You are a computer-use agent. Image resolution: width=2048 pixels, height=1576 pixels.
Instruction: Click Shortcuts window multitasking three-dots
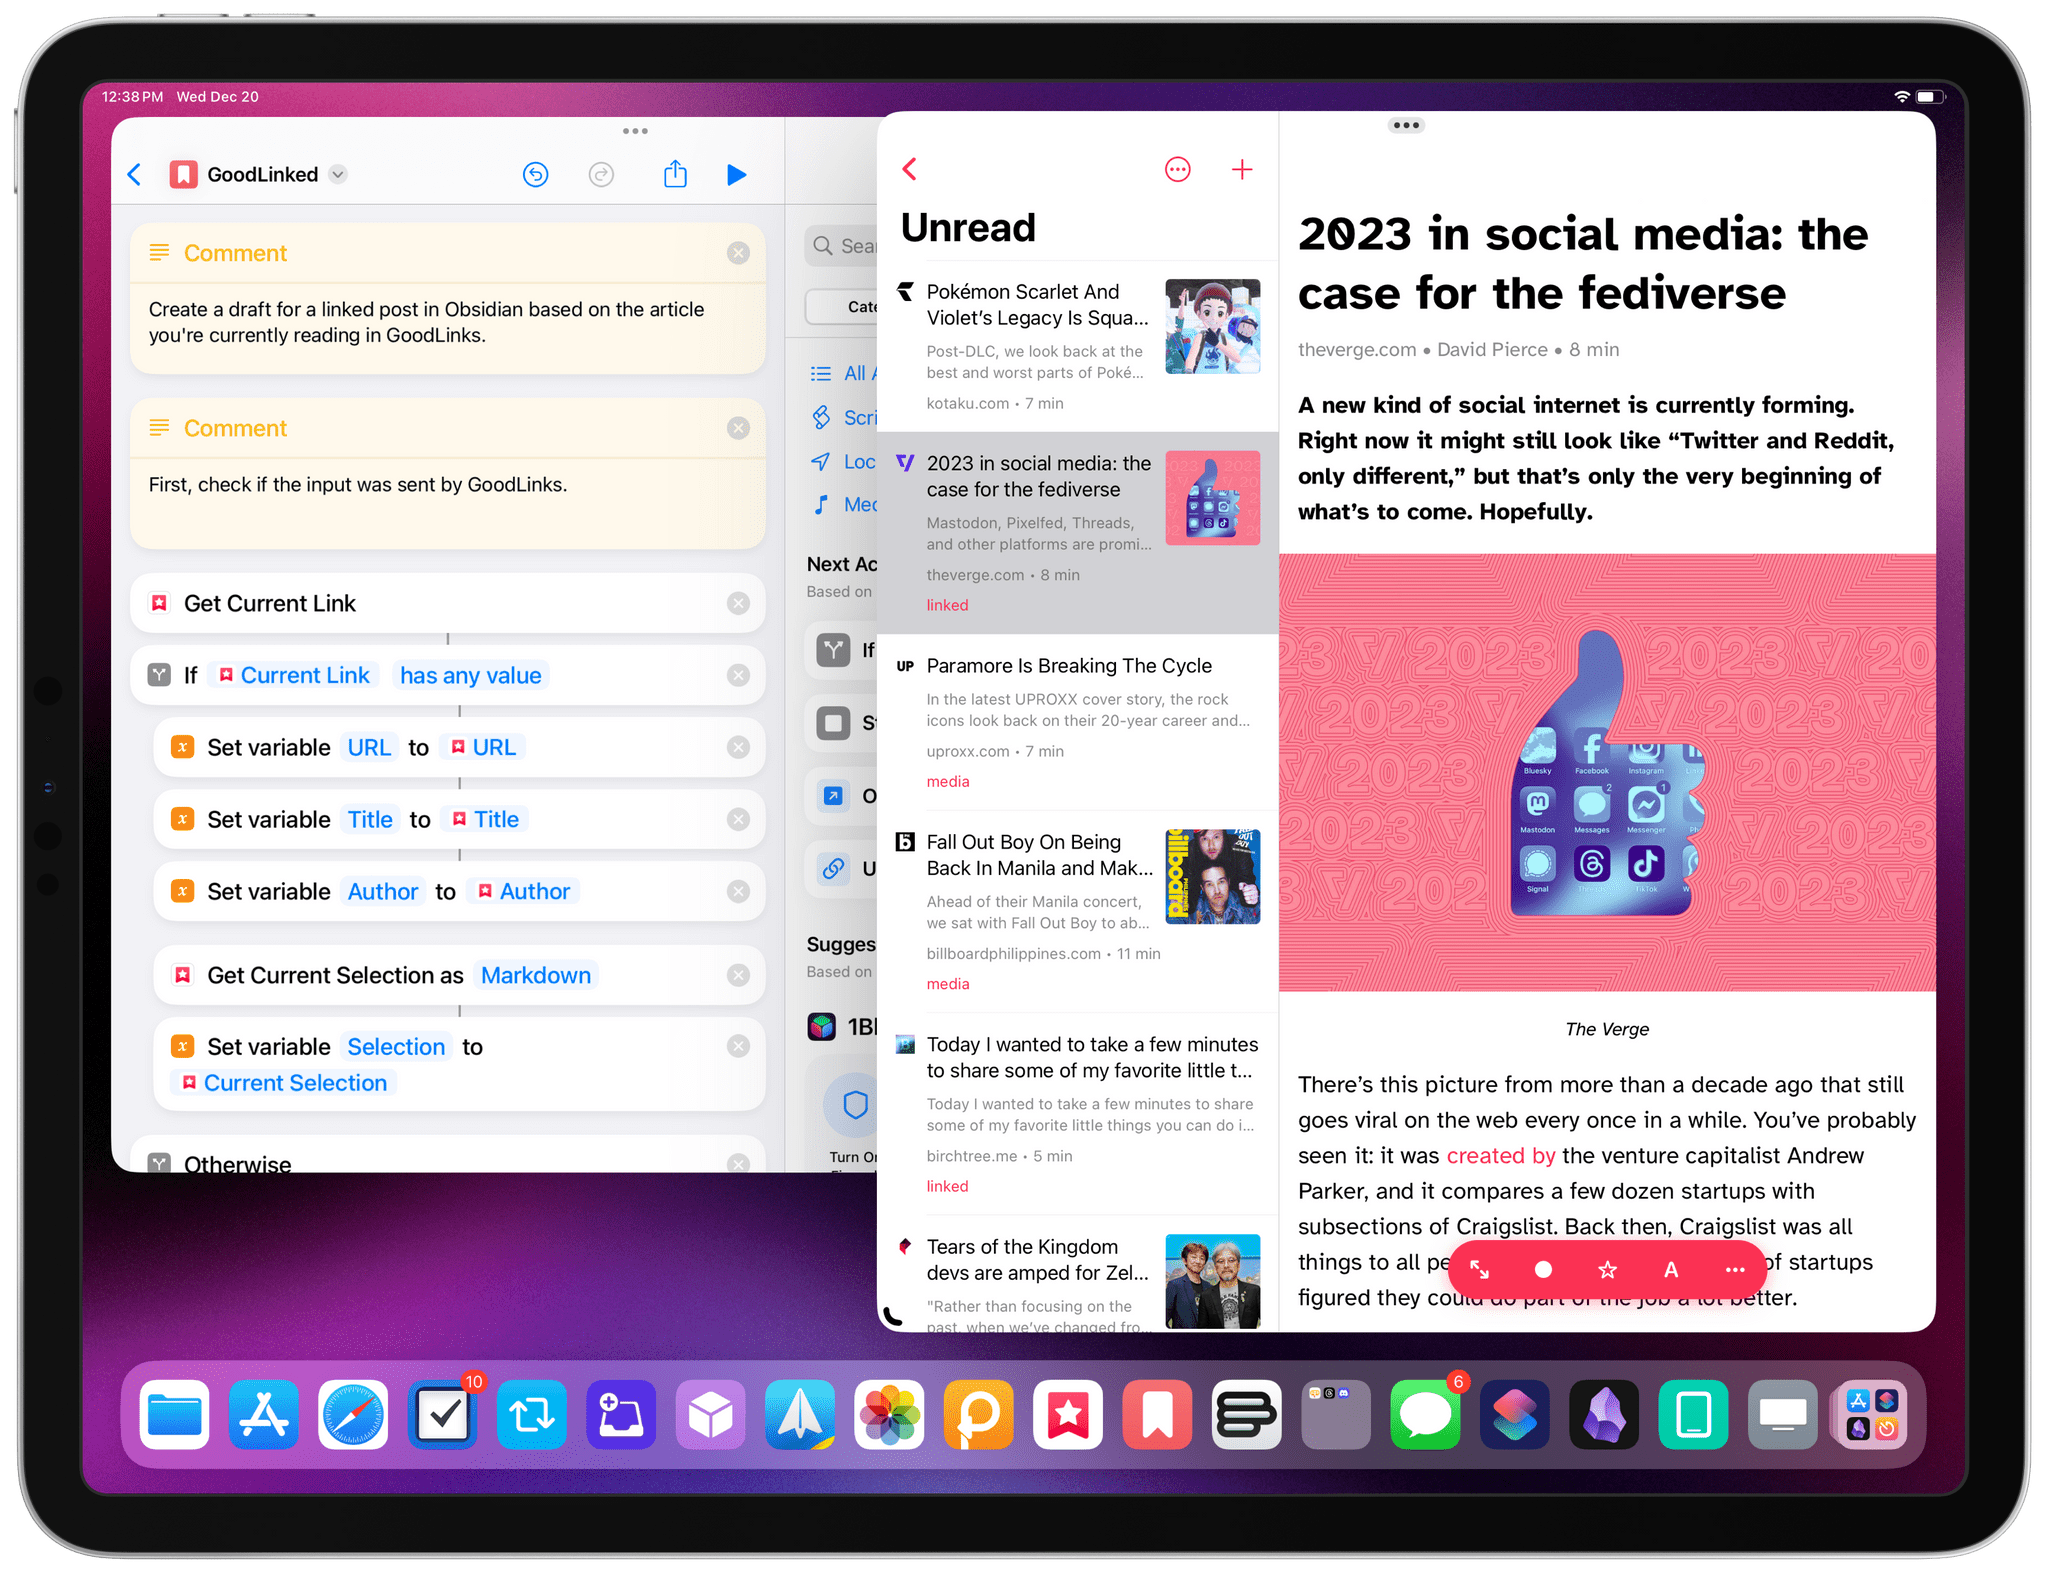[x=635, y=131]
